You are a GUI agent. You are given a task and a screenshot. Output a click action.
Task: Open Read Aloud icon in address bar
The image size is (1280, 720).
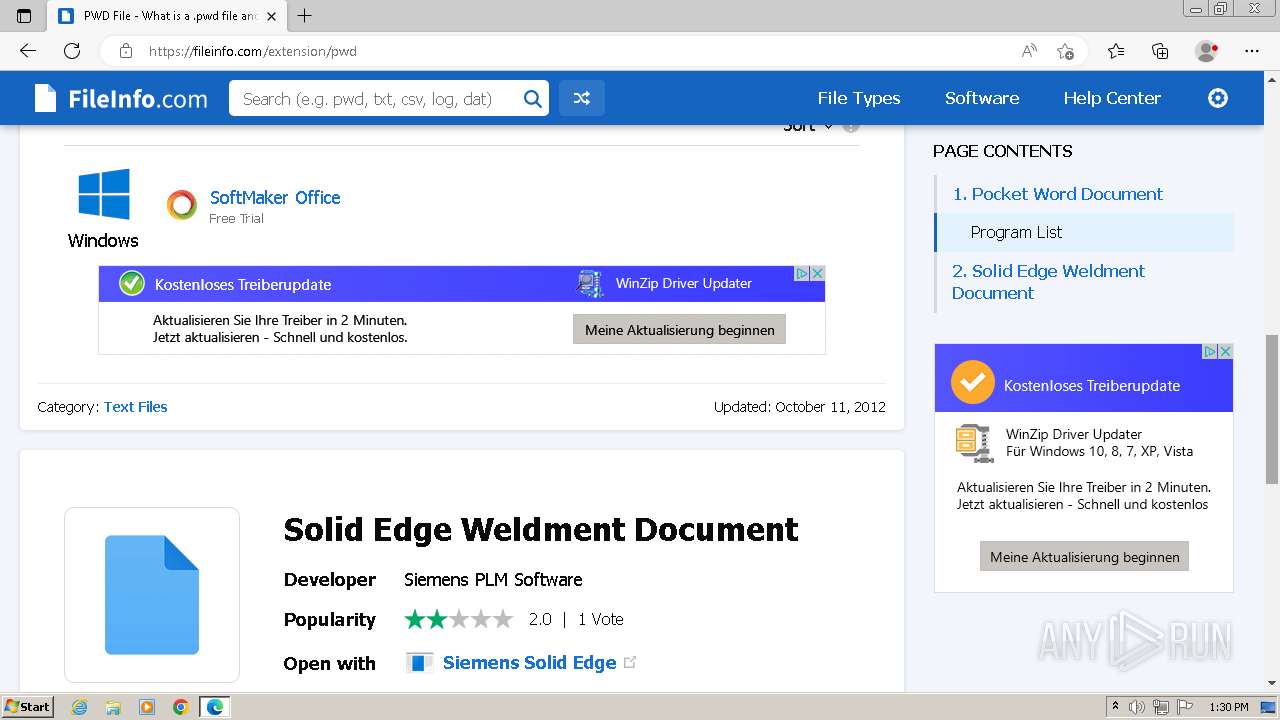coord(1029,51)
